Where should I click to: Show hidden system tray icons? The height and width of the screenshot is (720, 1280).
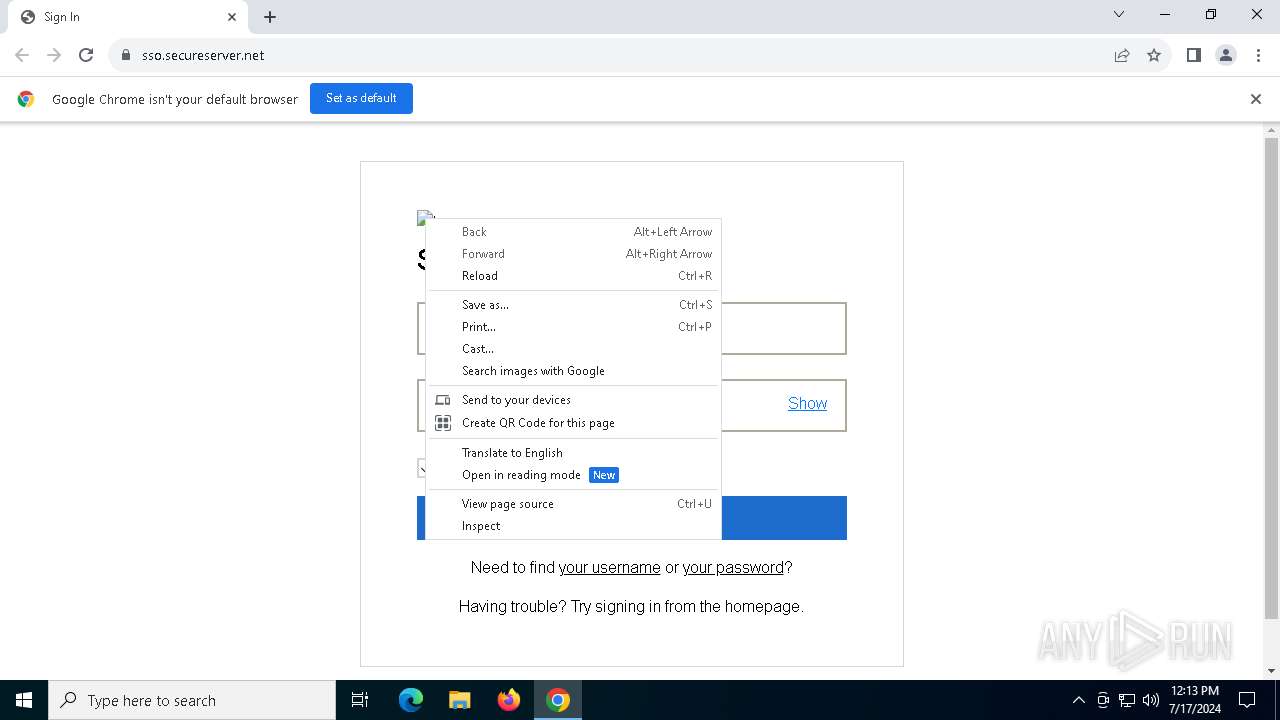(x=1078, y=700)
